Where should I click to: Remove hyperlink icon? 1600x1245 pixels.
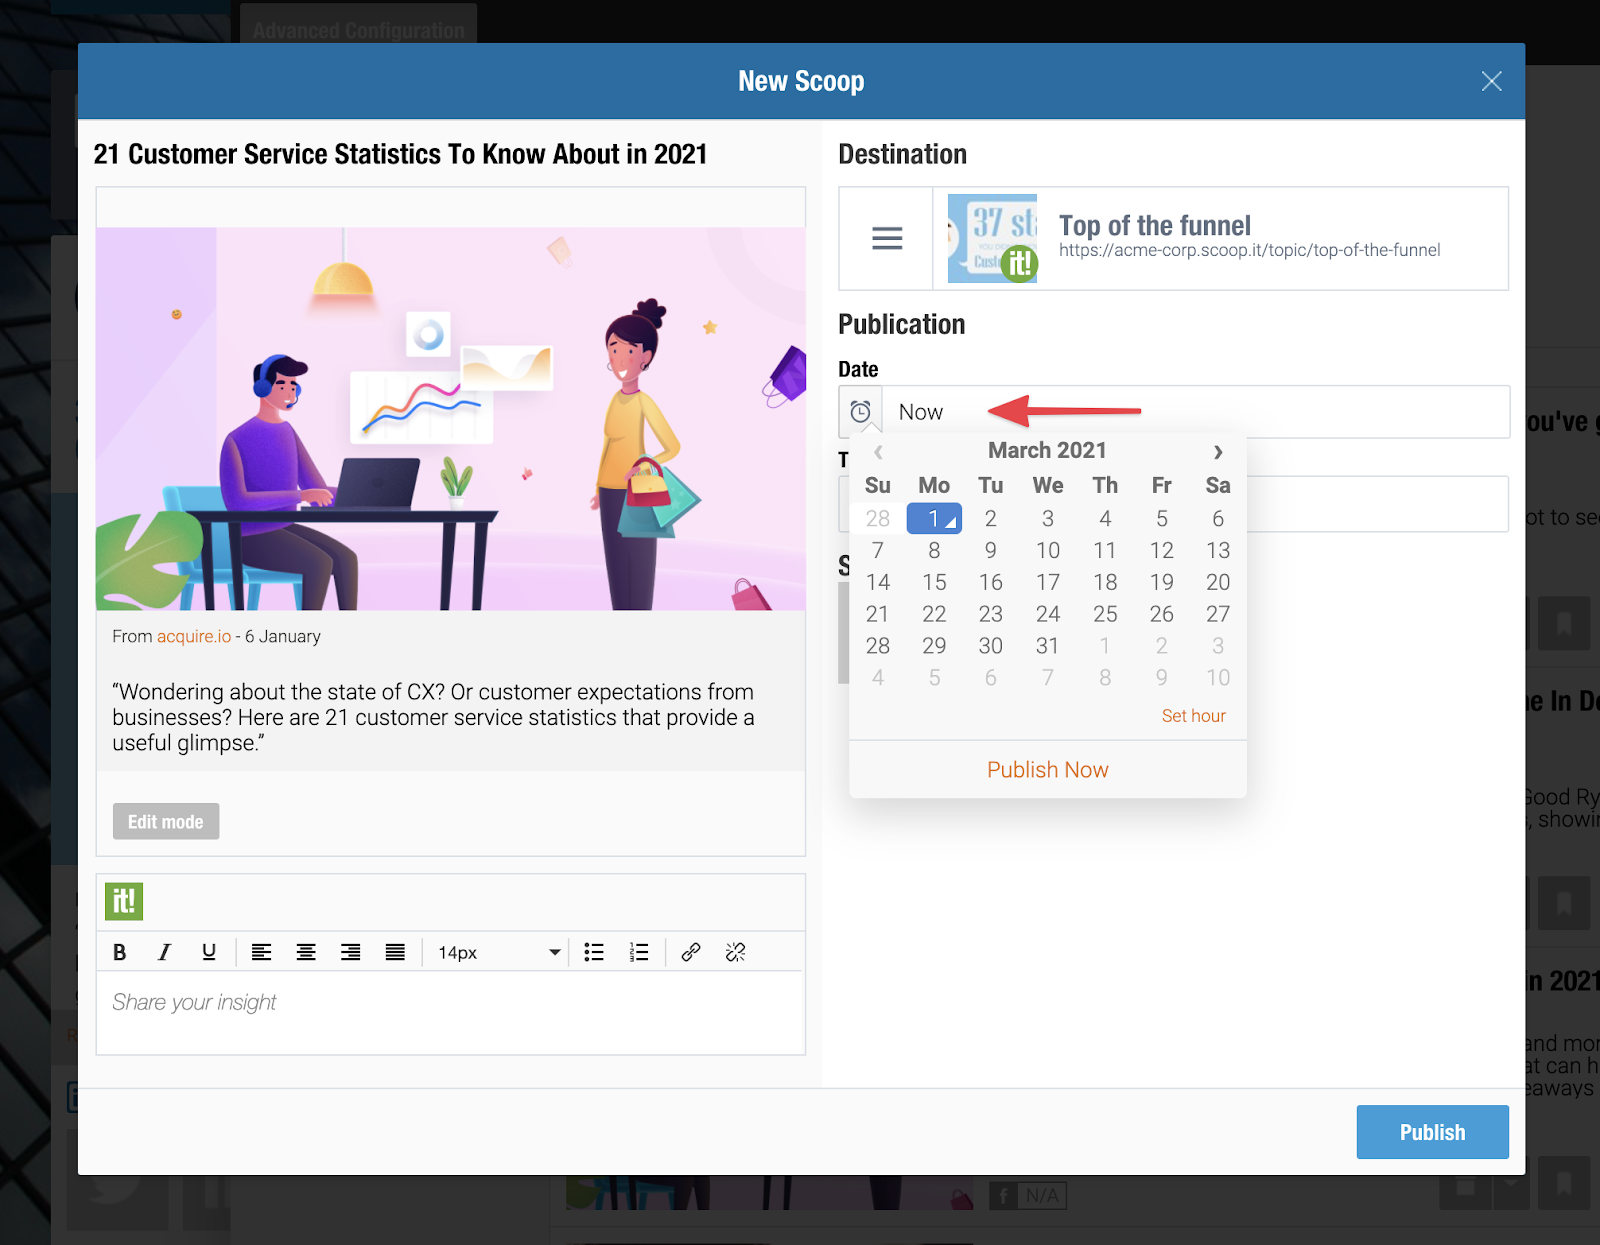click(x=736, y=952)
